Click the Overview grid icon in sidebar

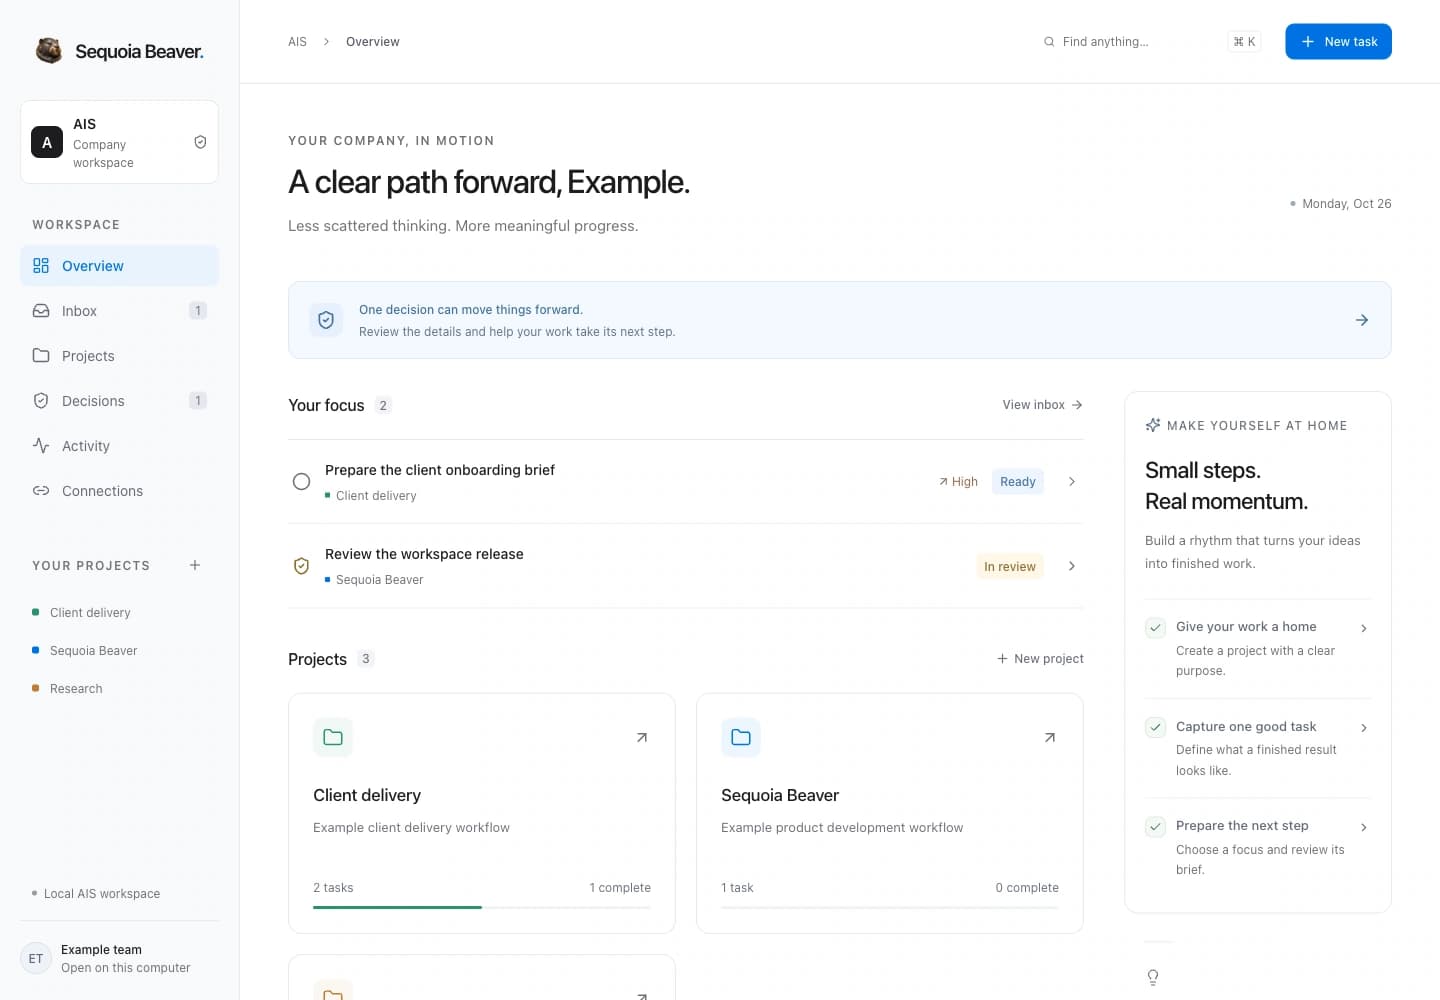[x=41, y=266]
